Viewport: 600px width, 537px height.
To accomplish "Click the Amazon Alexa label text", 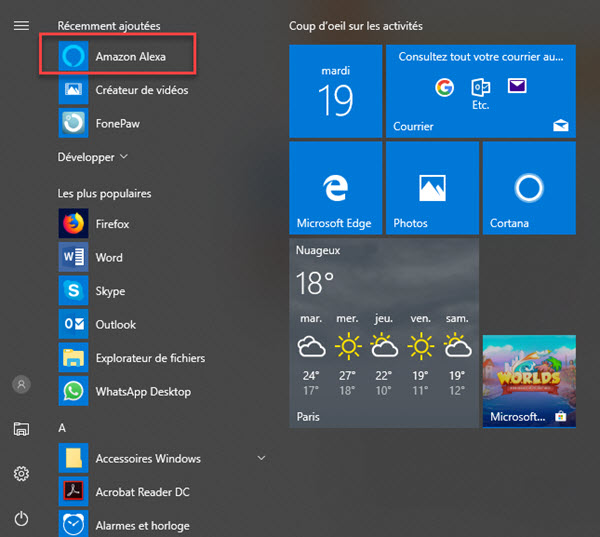I will click(130, 57).
